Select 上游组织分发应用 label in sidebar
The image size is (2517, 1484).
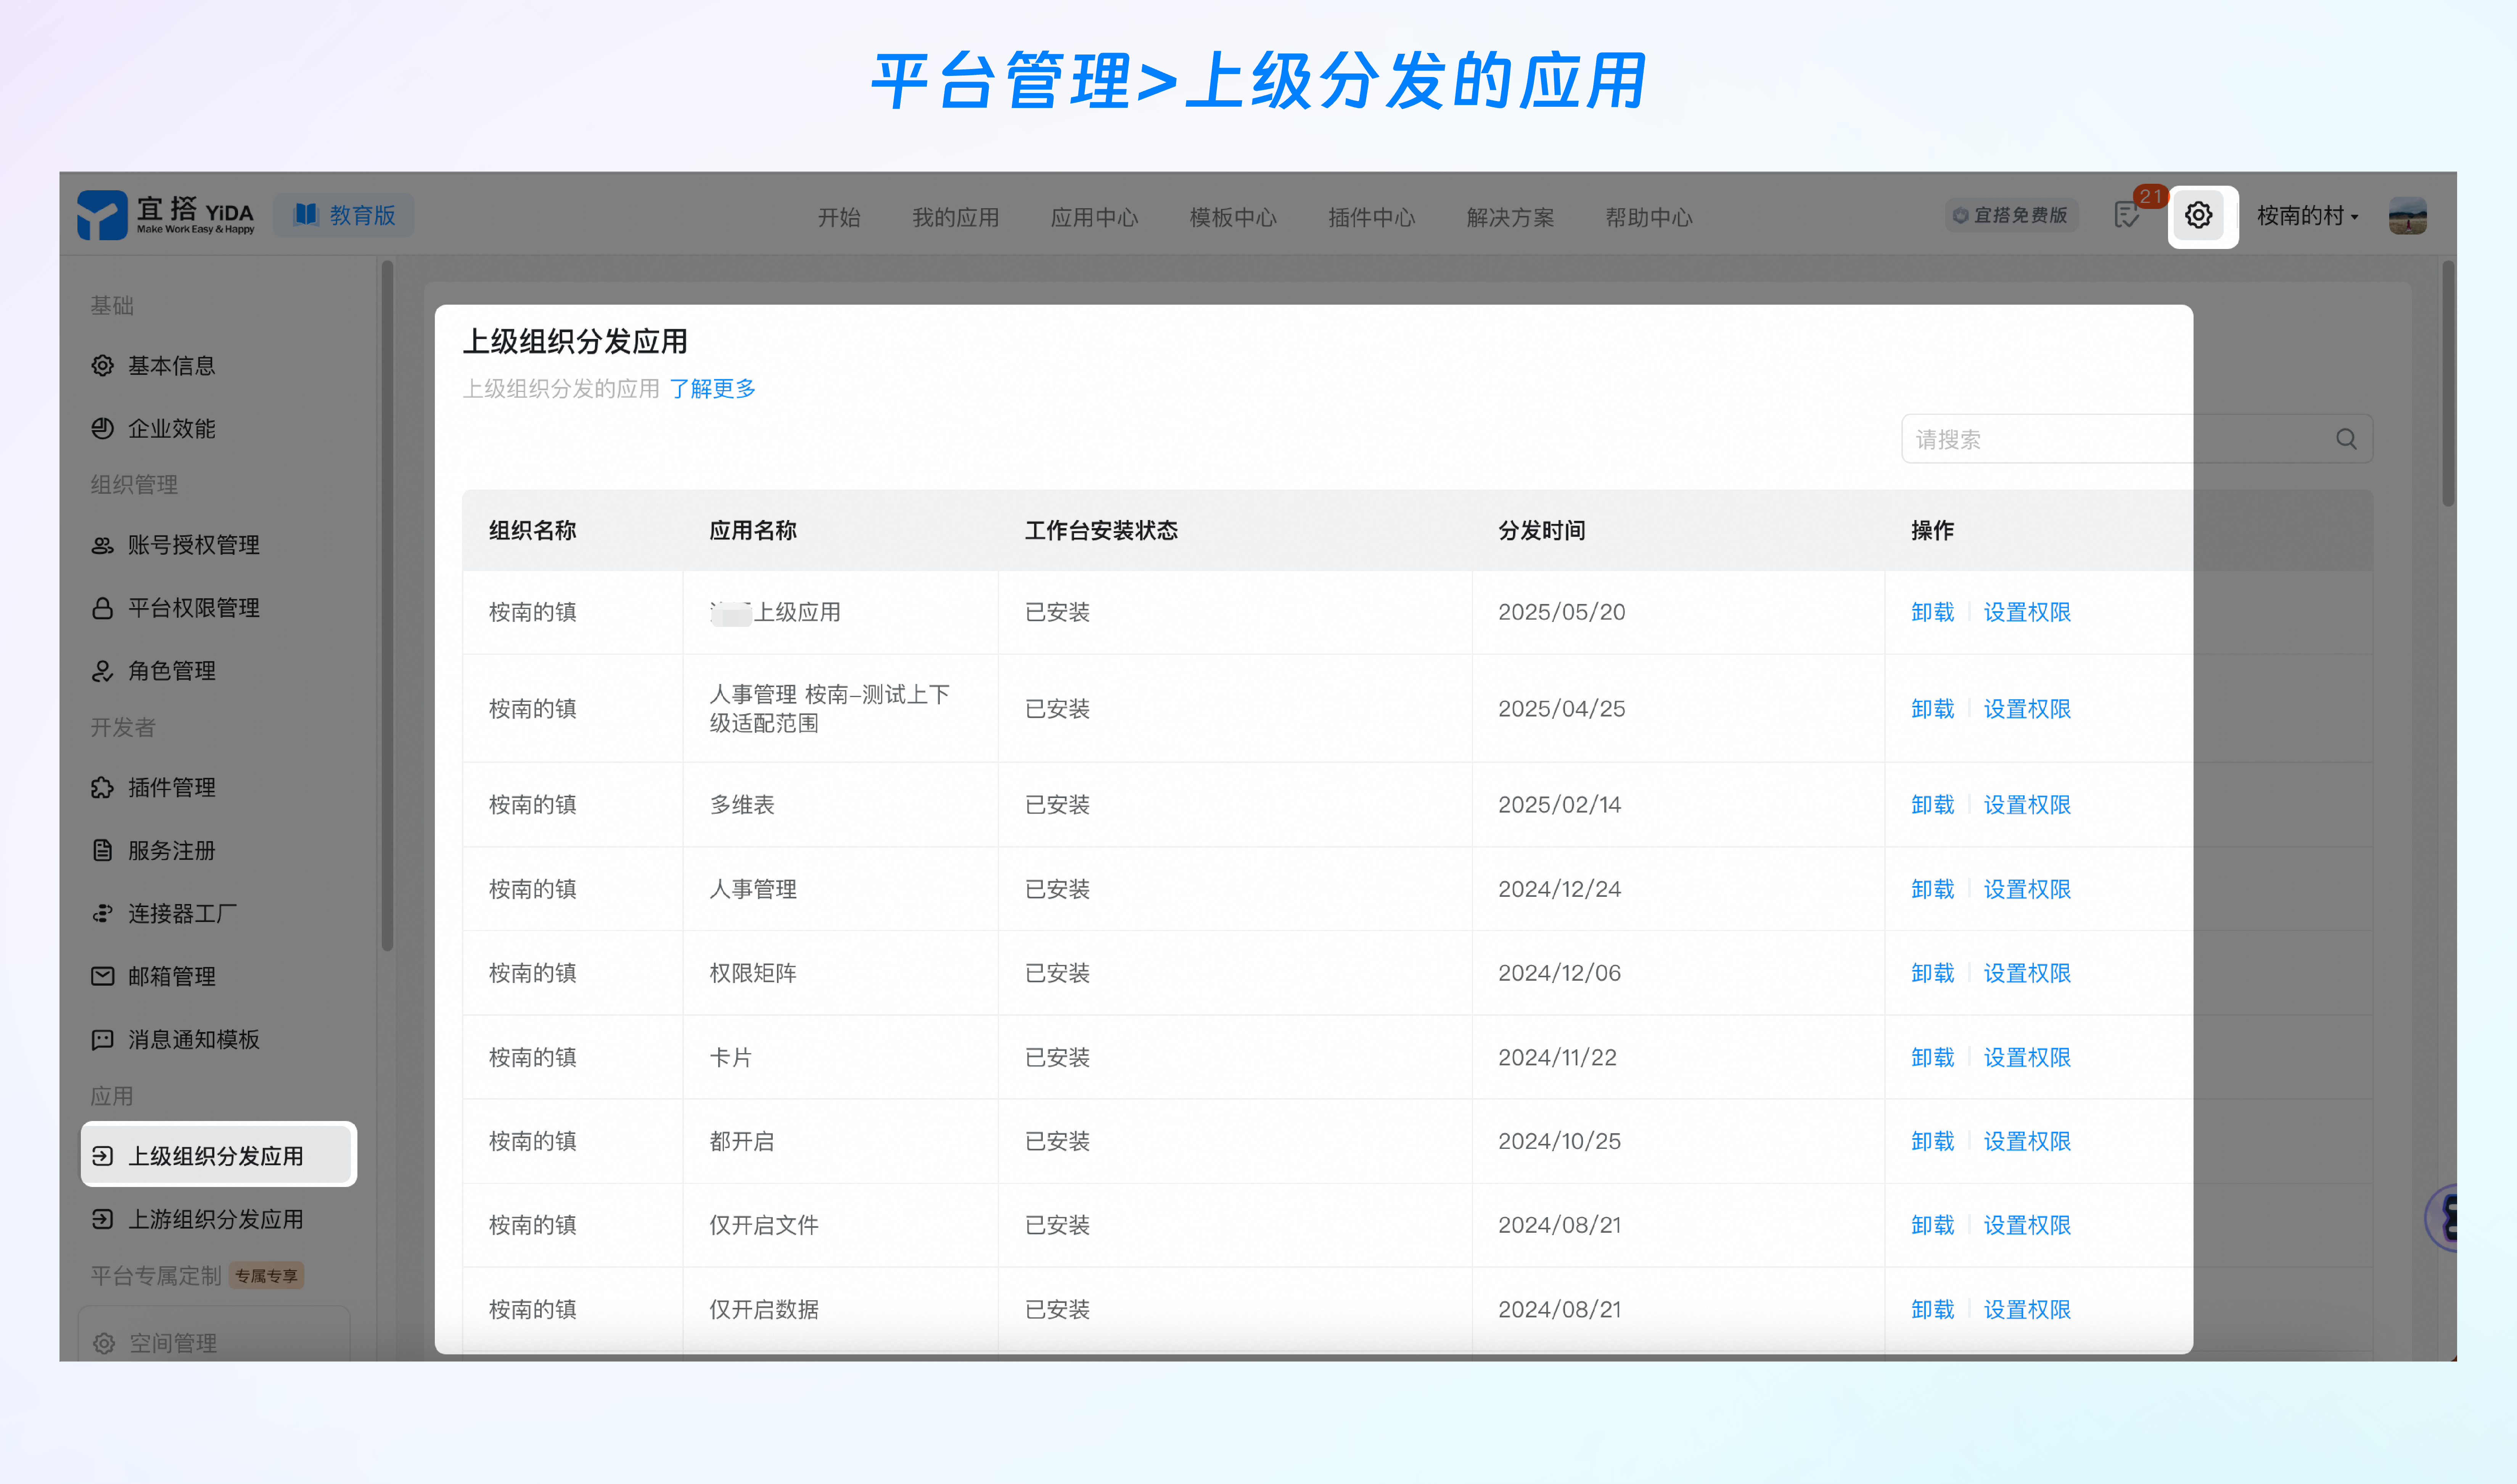click(x=216, y=1219)
